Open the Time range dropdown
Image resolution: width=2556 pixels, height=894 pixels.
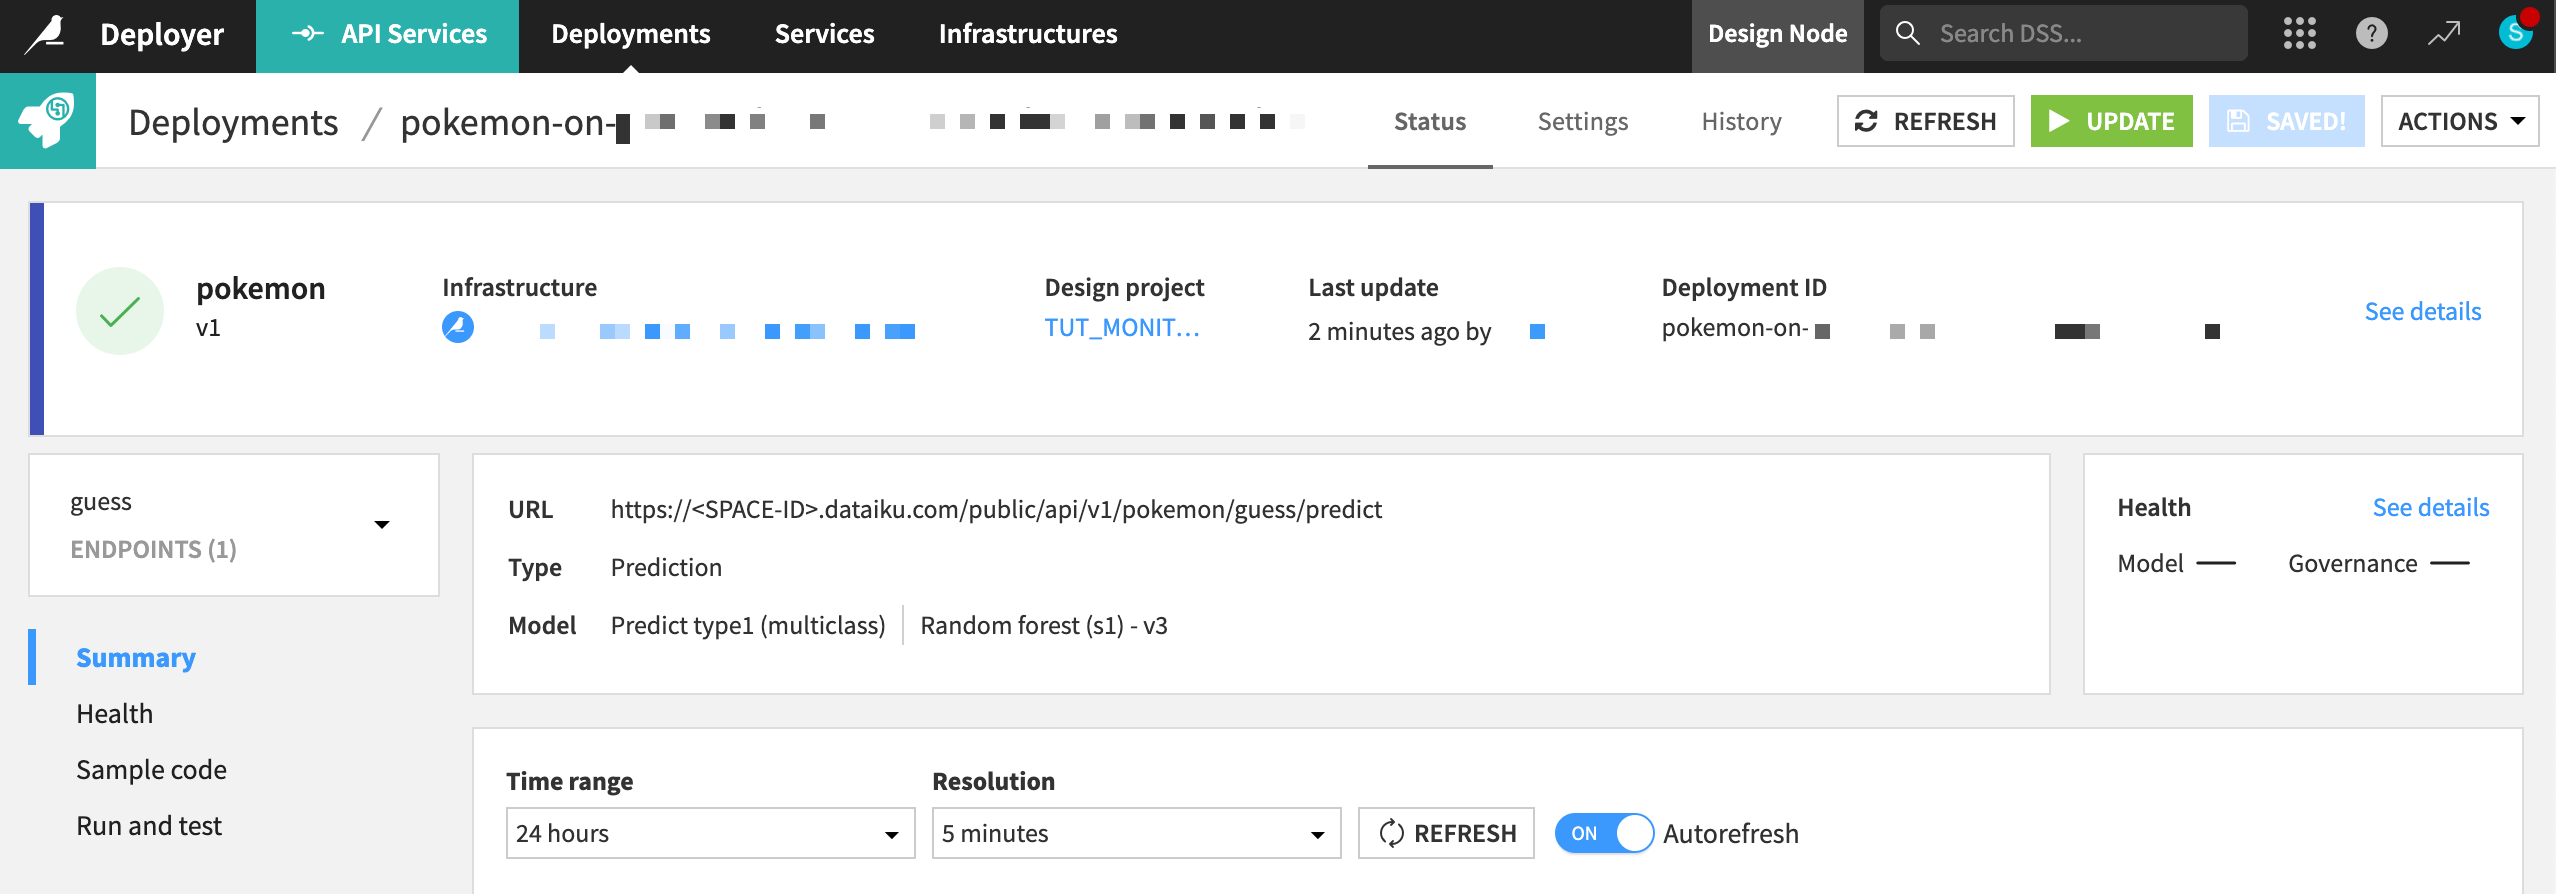(x=710, y=833)
